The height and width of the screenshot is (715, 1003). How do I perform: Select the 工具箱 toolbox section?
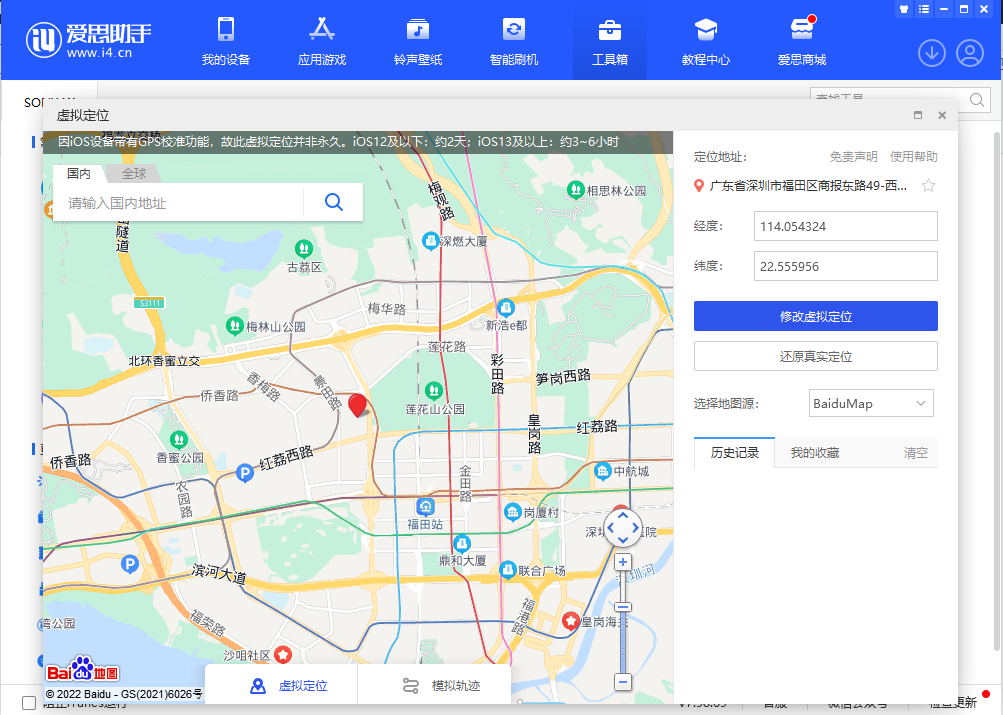[x=610, y=41]
